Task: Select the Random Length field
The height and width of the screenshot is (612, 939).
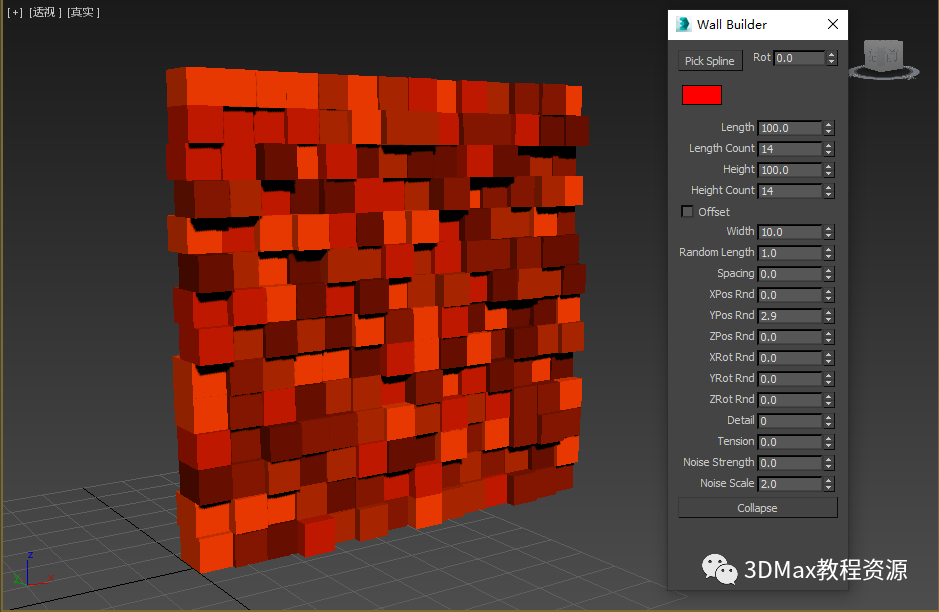Action: [790, 253]
